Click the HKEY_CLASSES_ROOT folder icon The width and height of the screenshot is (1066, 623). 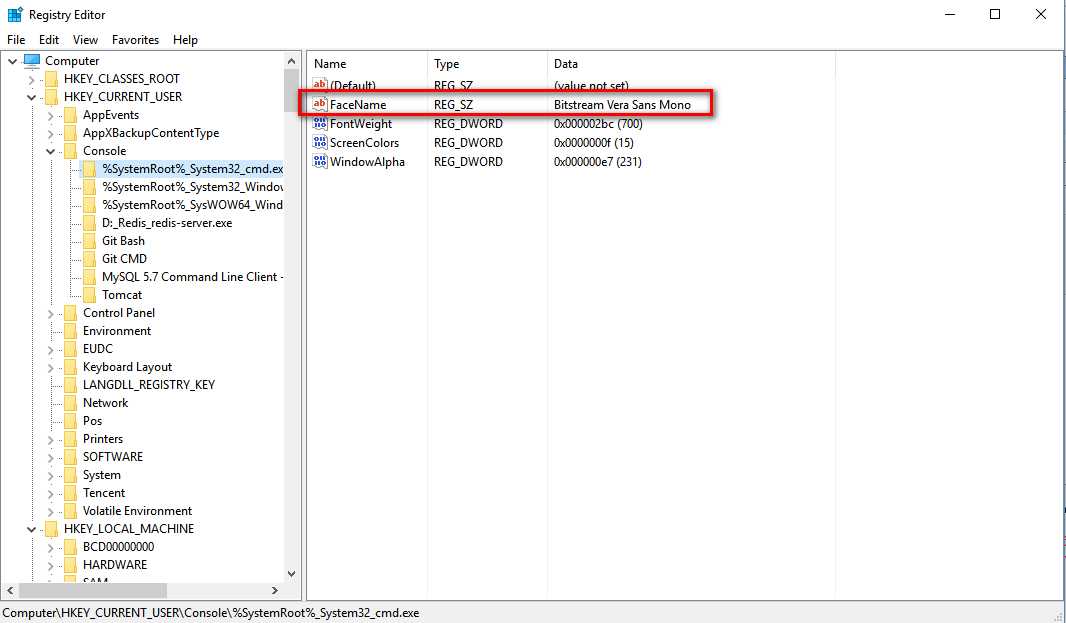tap(51, 79)
